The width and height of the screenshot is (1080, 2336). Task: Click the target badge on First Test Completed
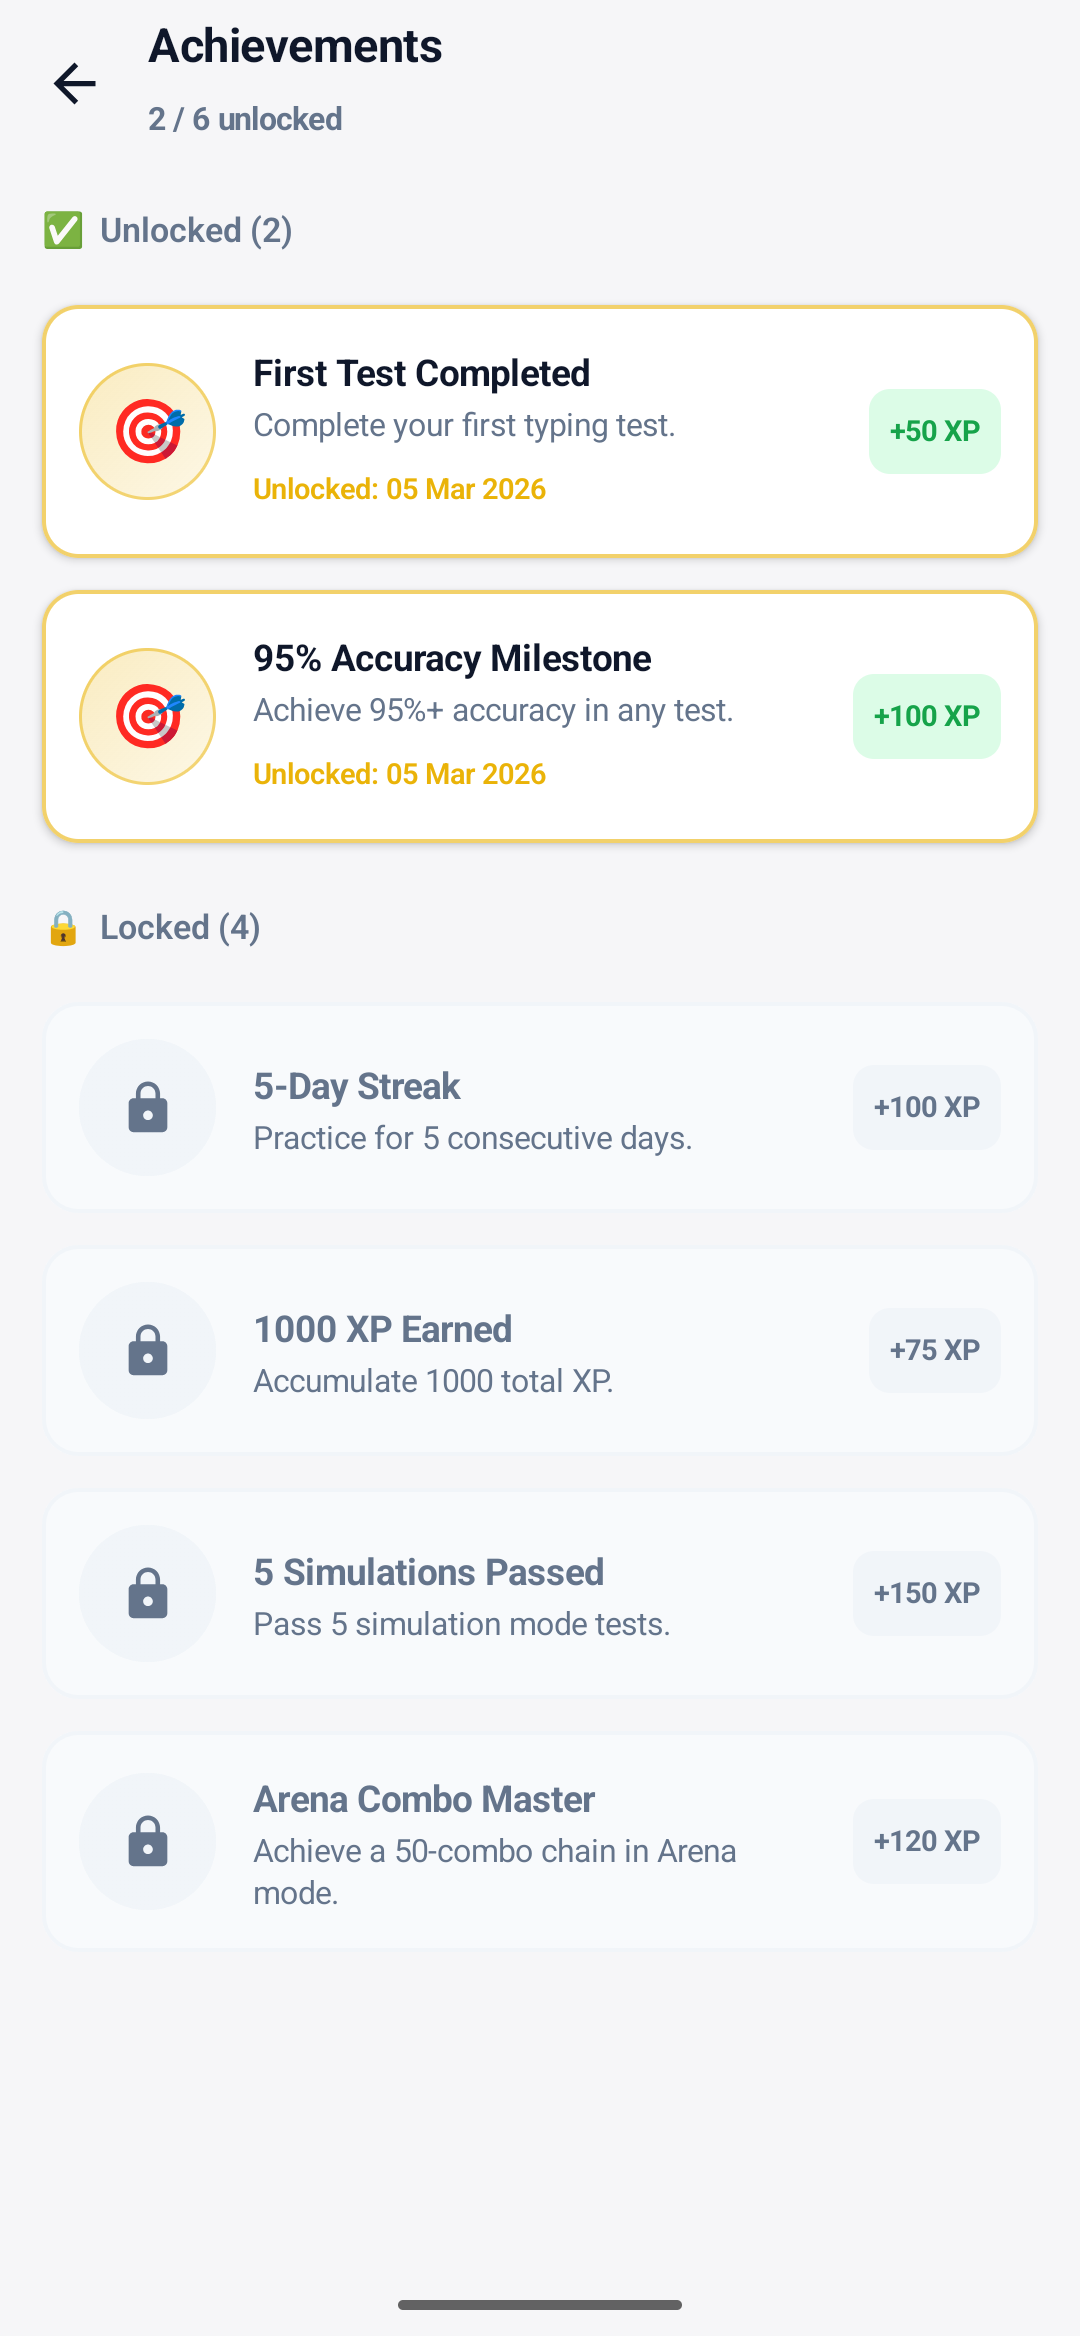[147, 431]
